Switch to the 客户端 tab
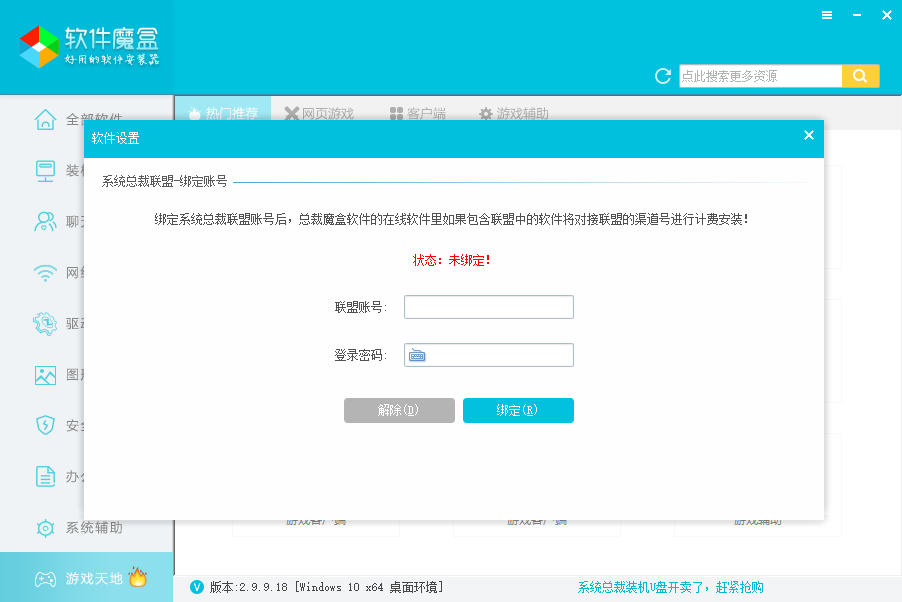The height and width of the screenshot is (602, 902). point(418,113)
